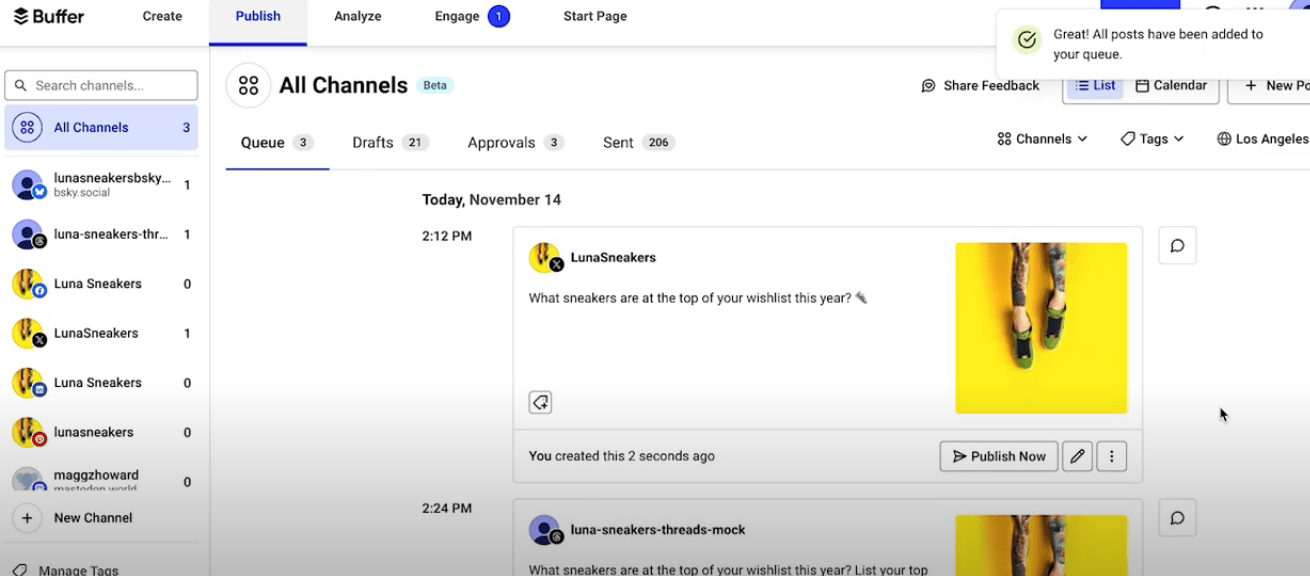
Task: Click the plus icon for New Channel
Action: coord(27,518)
